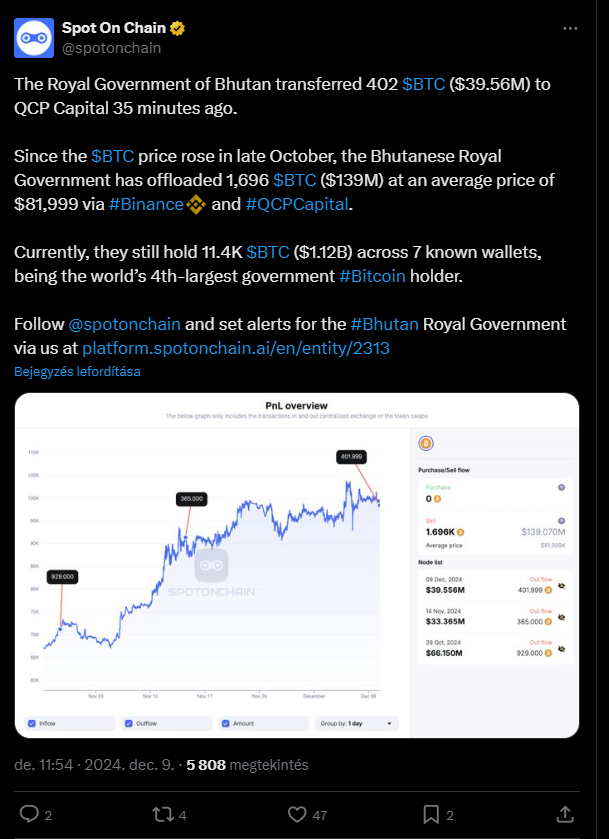Open the @spotonchain mention in post text

[124, 324]
